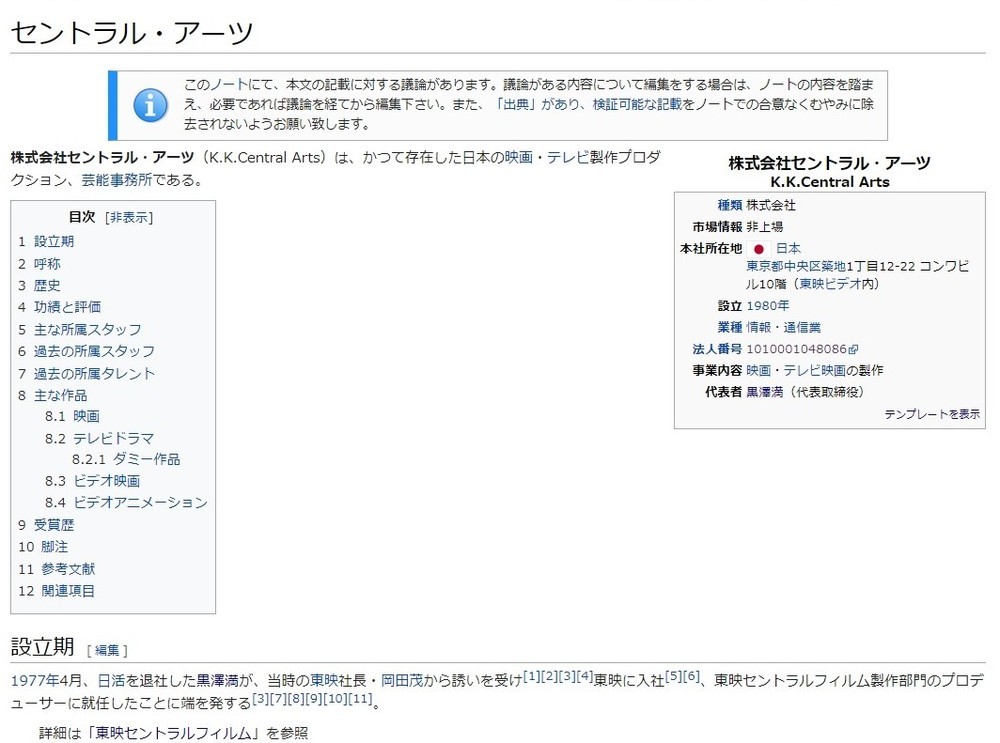The height and width of the screenshot is (743, 1000).
Task: Click the Japan flag icon in the infobox
Action: click(x=759, y=249)
